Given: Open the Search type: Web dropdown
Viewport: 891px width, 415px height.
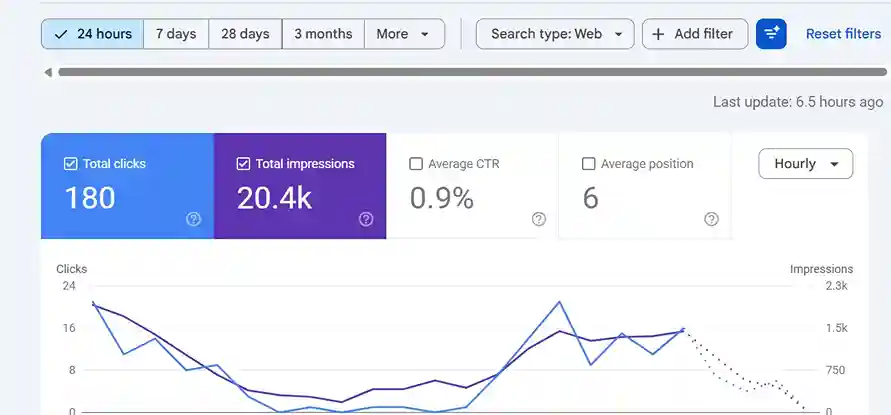Looking at the screenshot, I should [x=555, y=34].
